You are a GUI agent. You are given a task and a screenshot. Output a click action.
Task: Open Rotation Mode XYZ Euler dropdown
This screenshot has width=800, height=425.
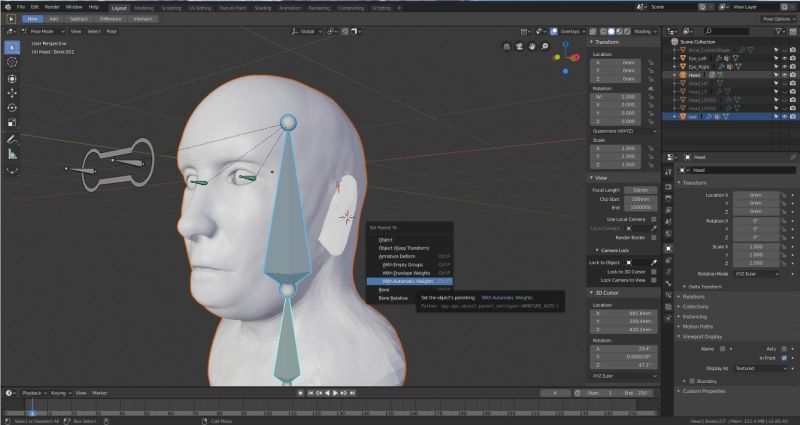point(757,274)
